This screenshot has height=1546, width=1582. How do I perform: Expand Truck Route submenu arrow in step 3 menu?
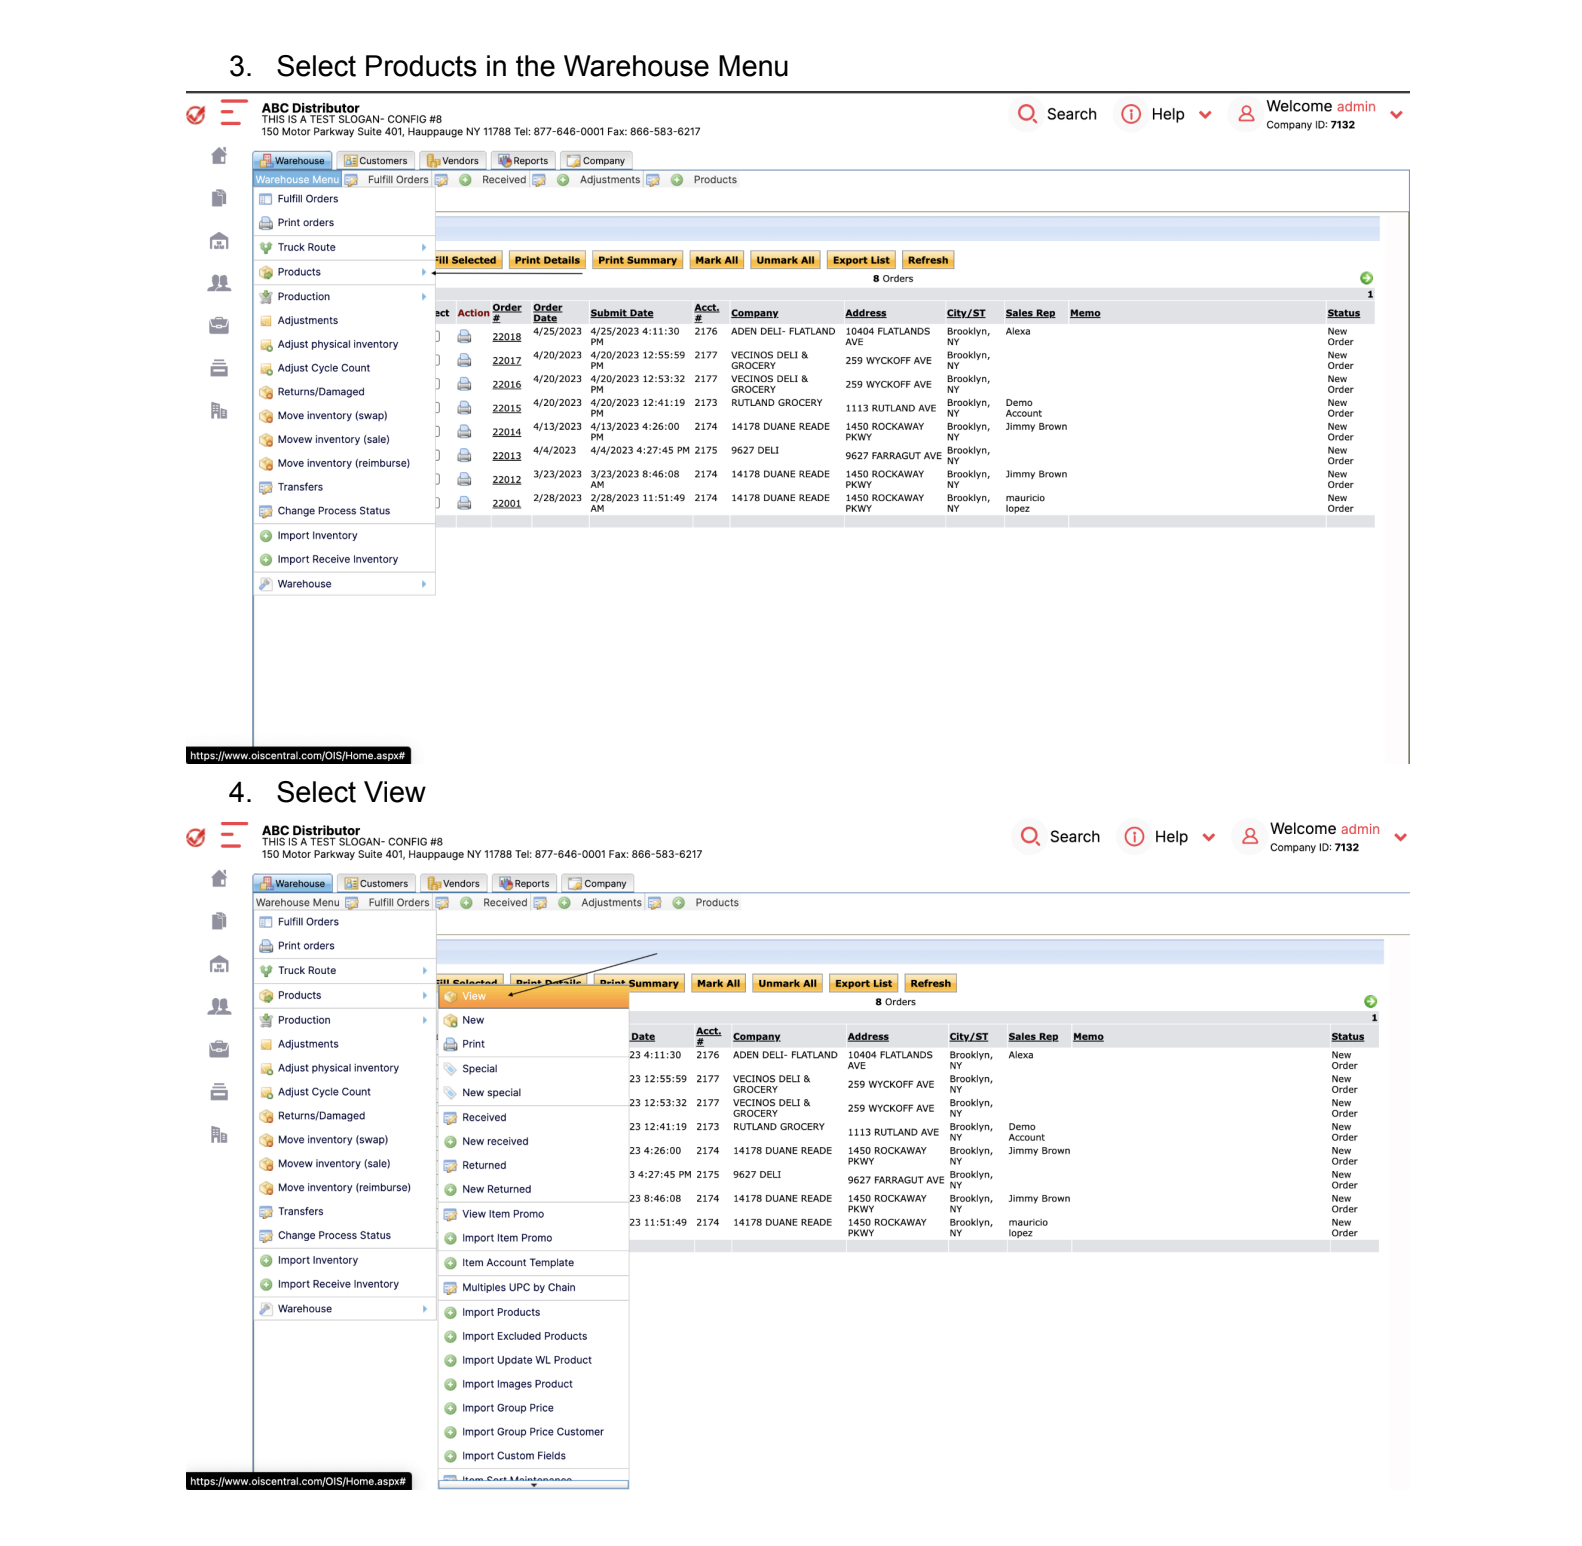click(424, 247)
